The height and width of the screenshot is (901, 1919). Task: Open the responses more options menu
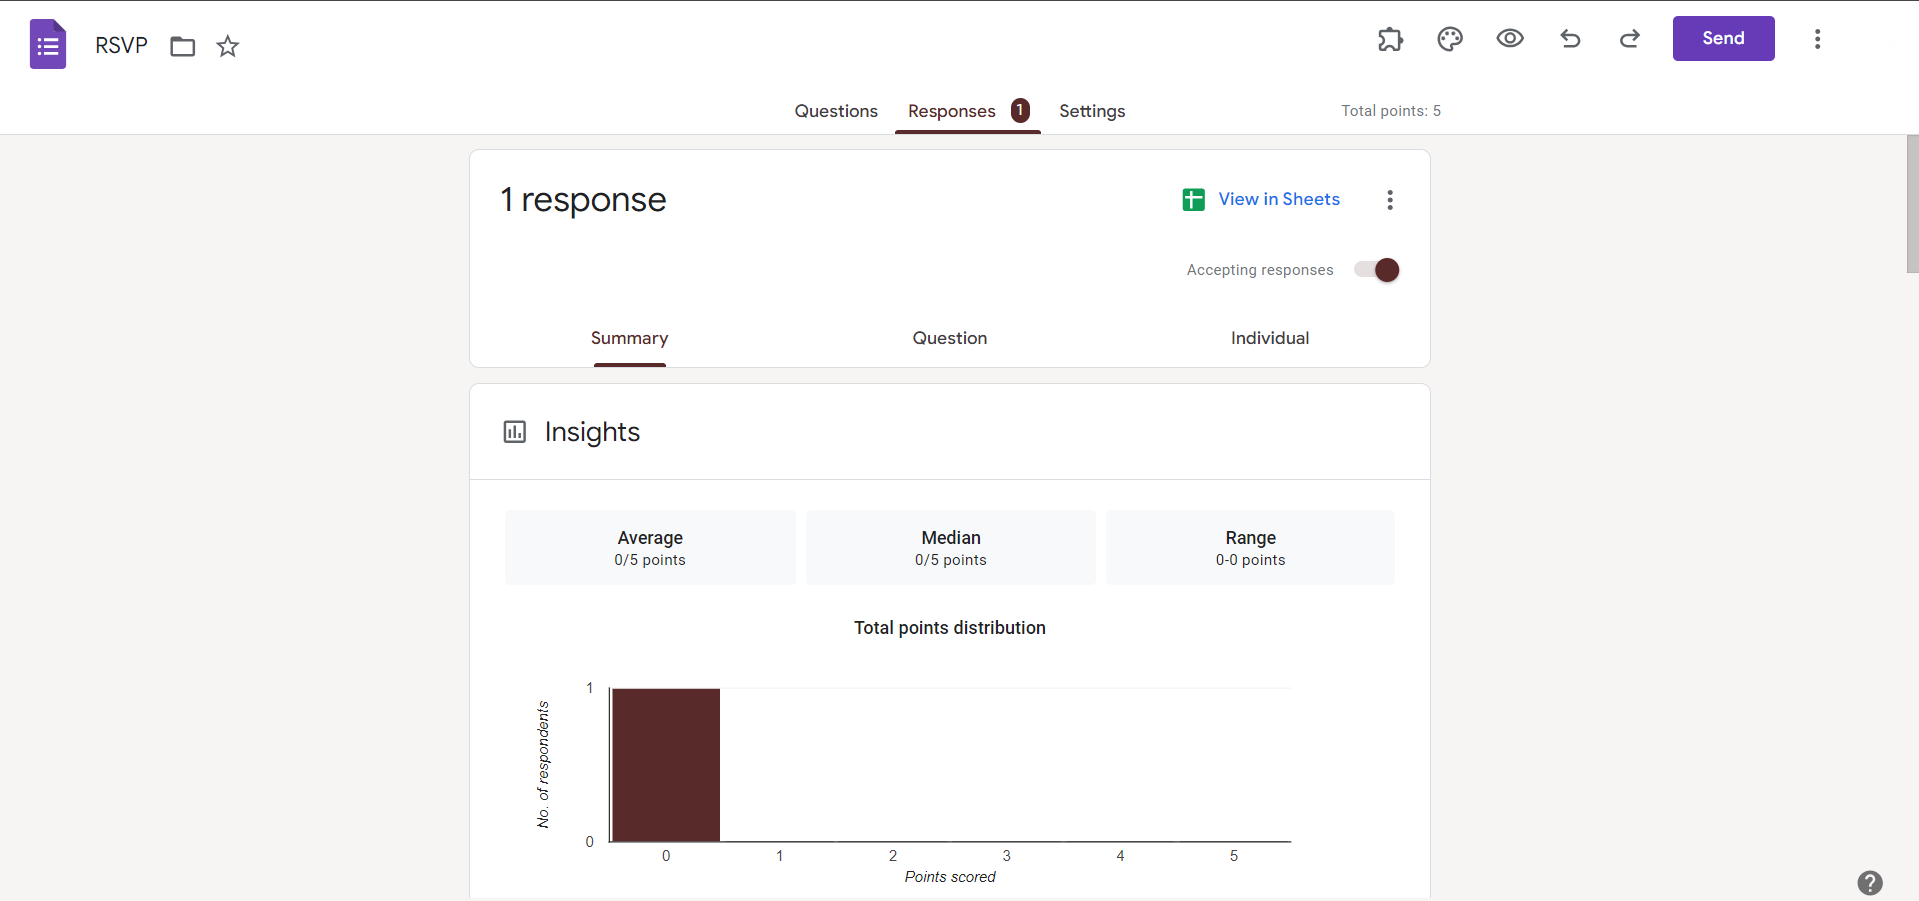(x=1390, y=200)
